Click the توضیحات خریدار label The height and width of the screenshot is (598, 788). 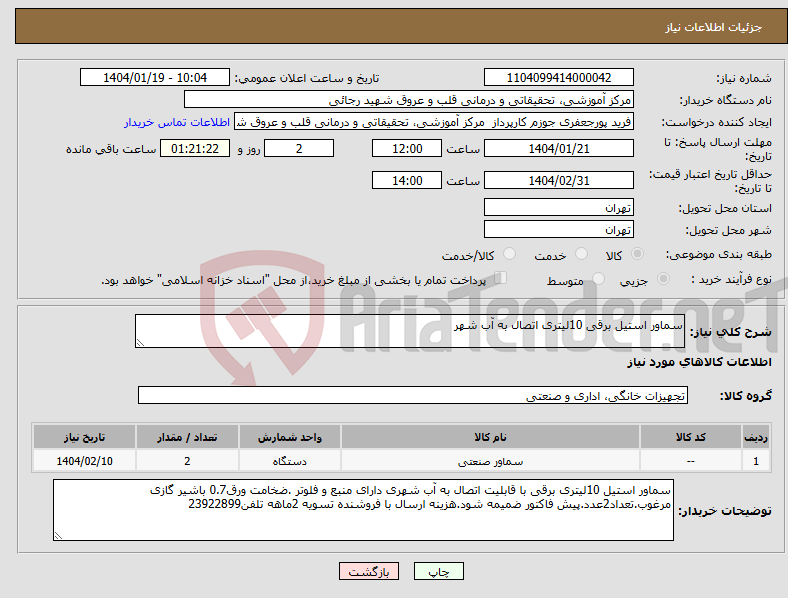point(725,511)
